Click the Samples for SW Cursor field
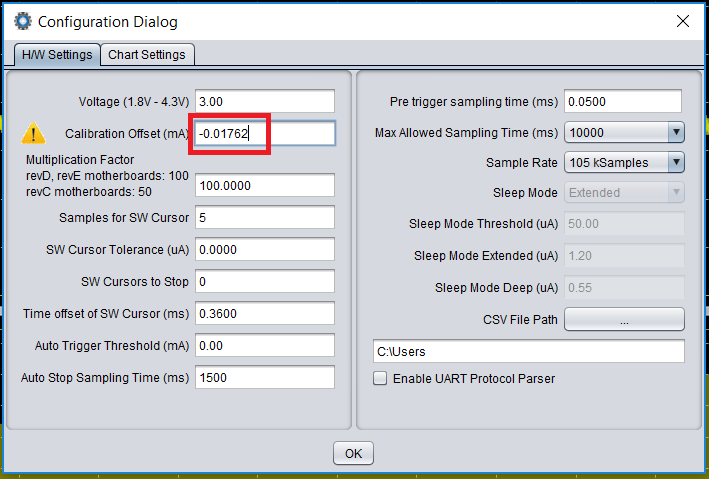The width and height of the screenshot is (709, 479). pyautogui.click(x=265, y=218)
